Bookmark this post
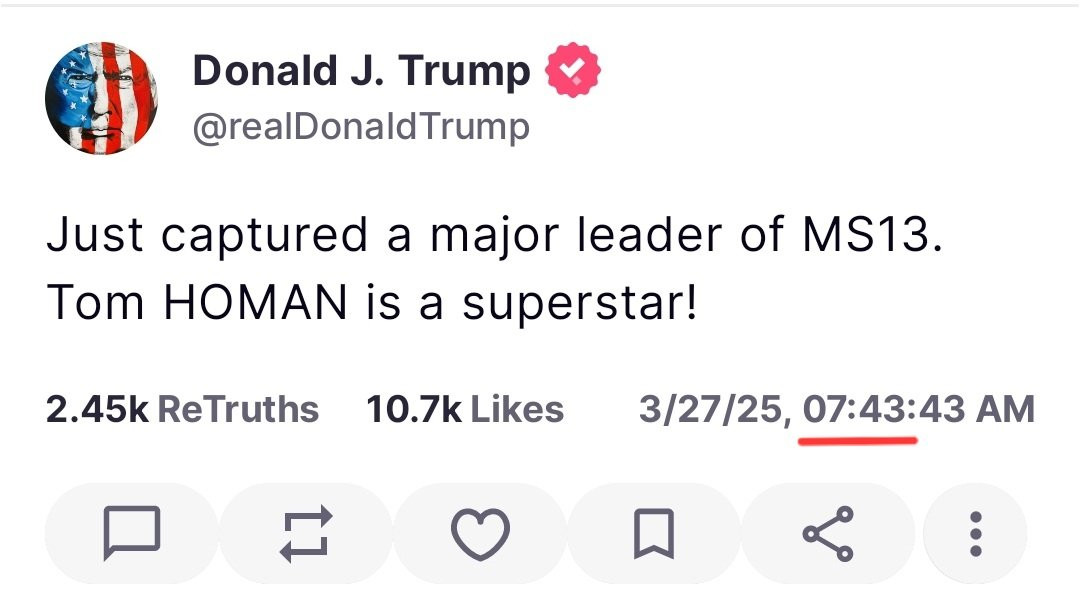 tap(654, 532)
